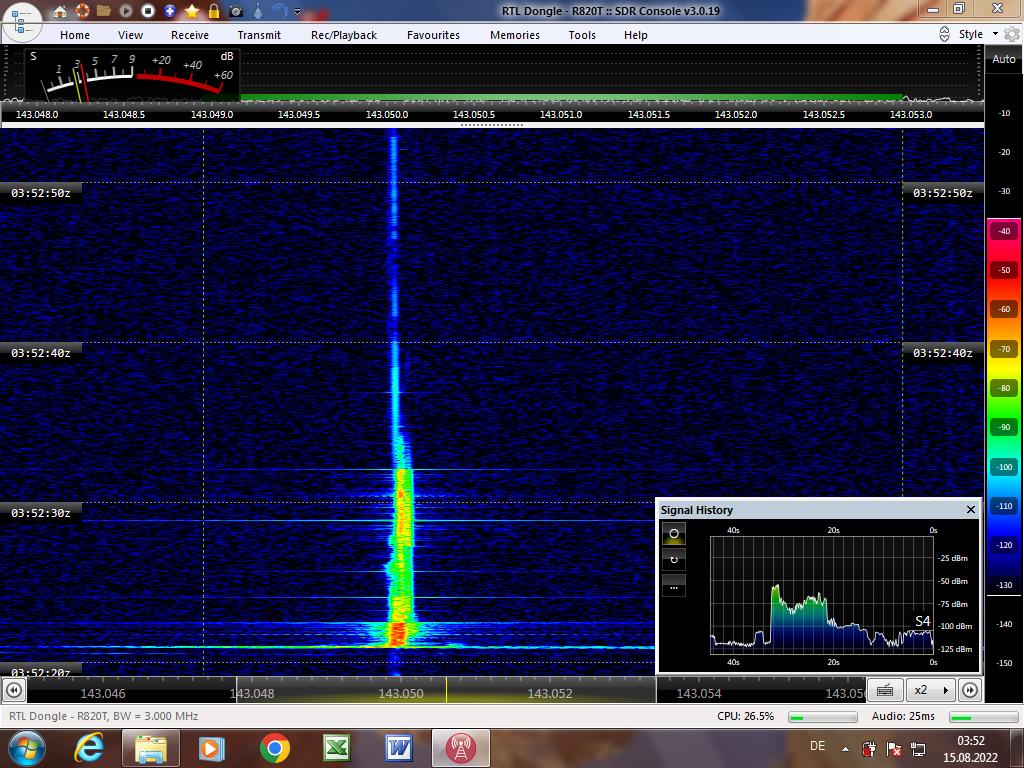
Task: Open the Receive ribbon tab
Action: [190, 35]
